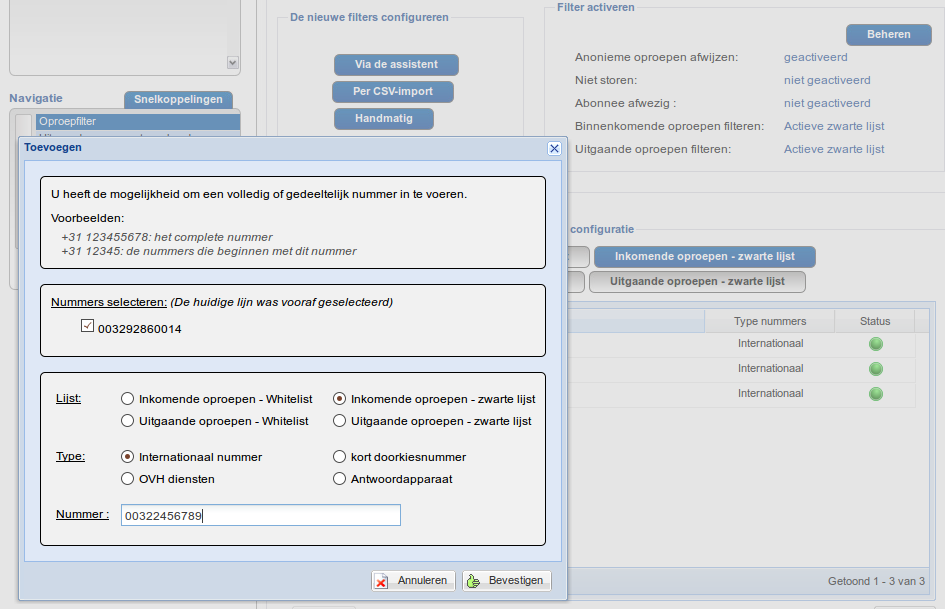Image resolution: width=945 pixels, height=609 pixels.
Task: Click scroll-down arrow in top-left panel
Action: tap(233, 62)
